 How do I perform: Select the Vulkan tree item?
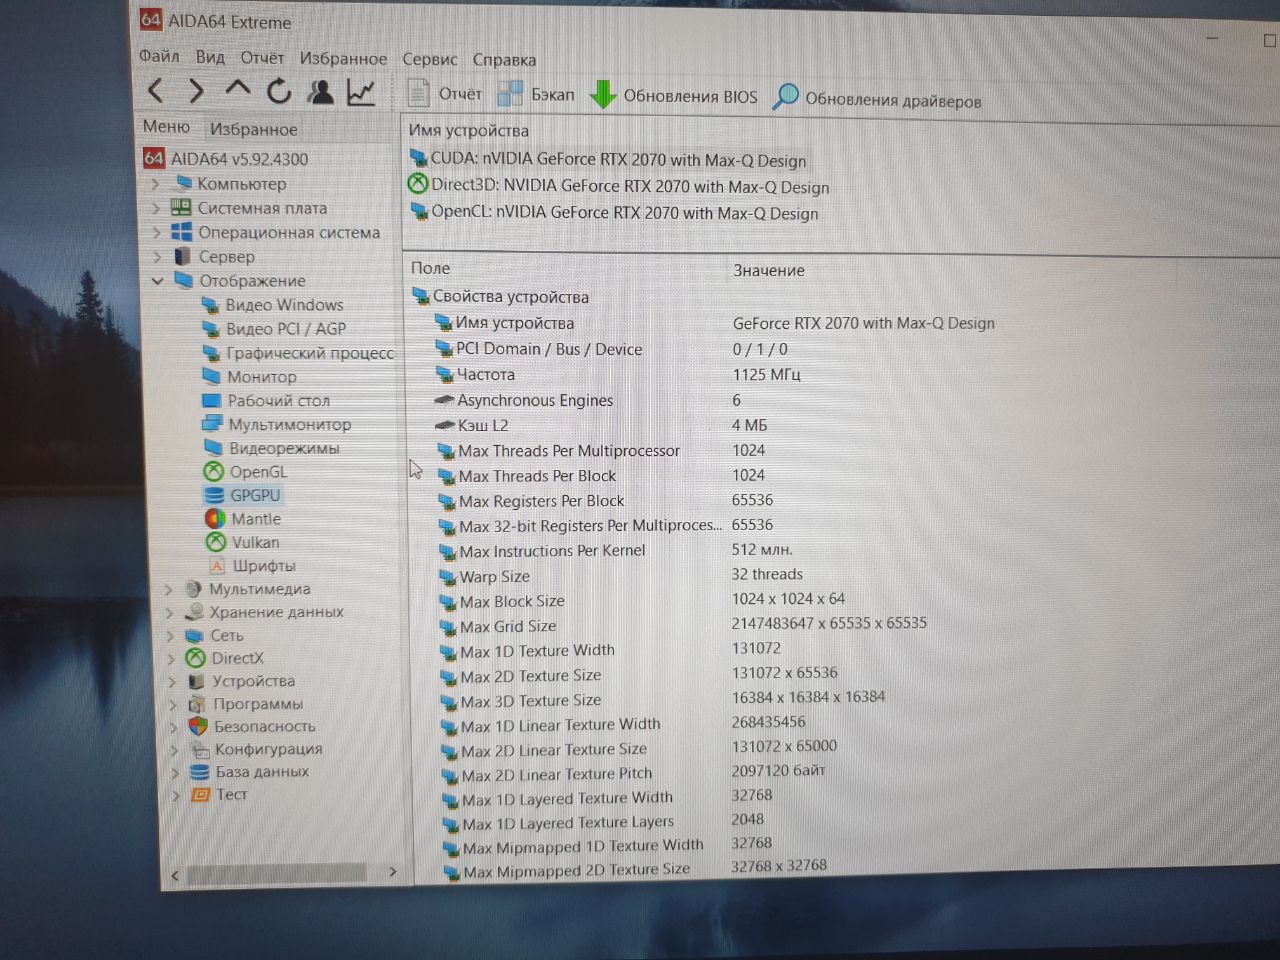(x=243, y=542)
